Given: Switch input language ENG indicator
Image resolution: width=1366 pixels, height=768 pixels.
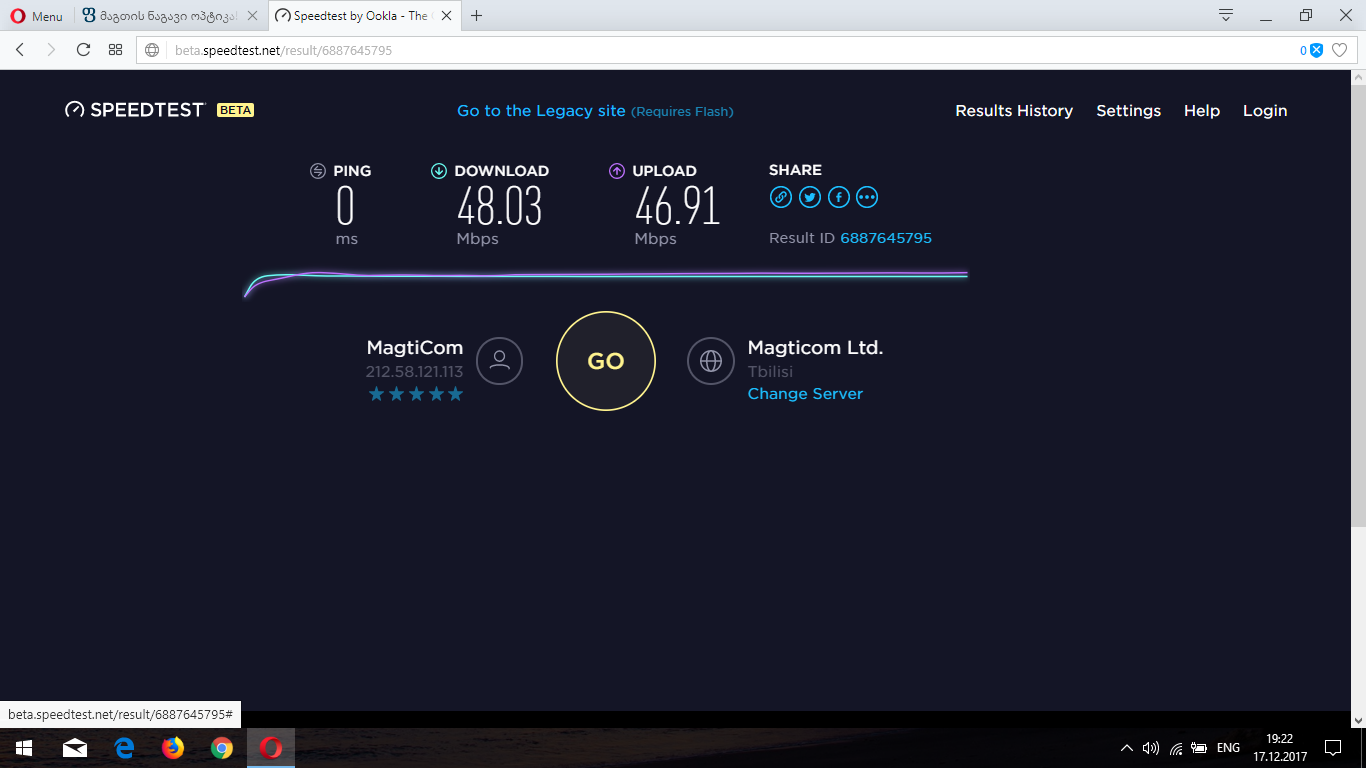Looking at the screenshot, I should tap(1228, 748).
